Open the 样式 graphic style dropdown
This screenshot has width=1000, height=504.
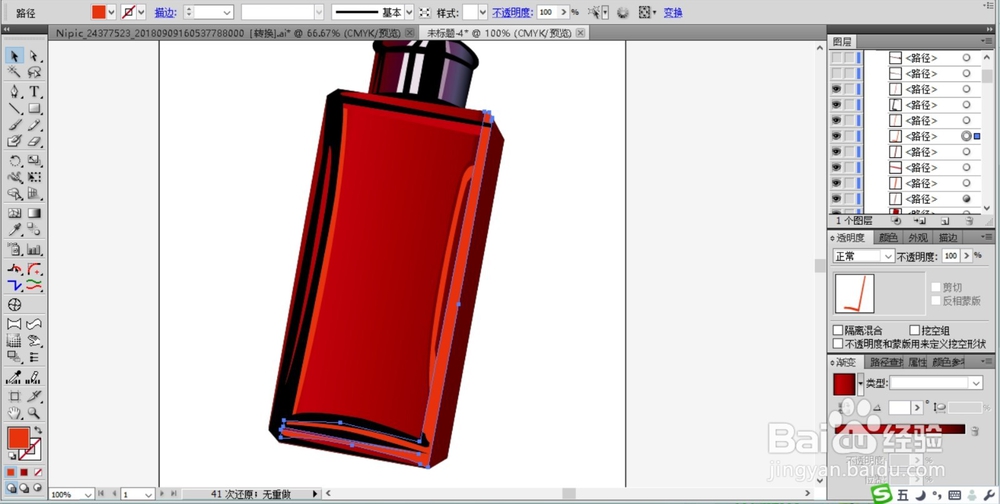tap(483, 12)
